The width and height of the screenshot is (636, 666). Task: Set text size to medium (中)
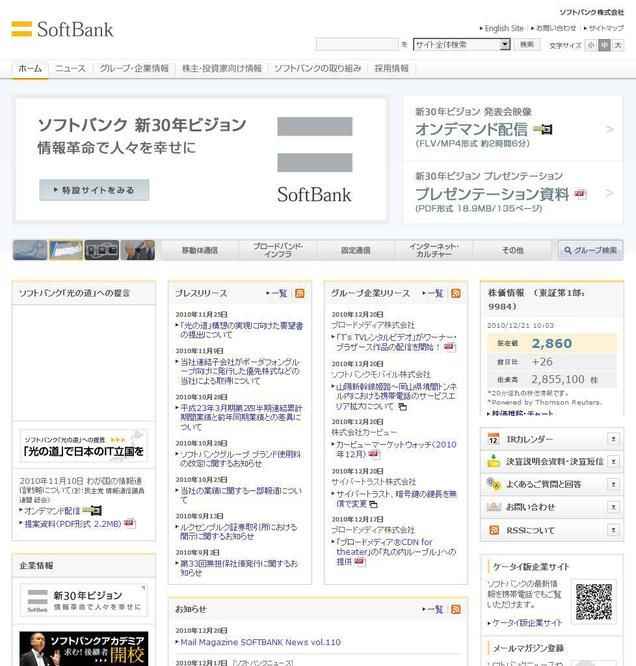604,45
